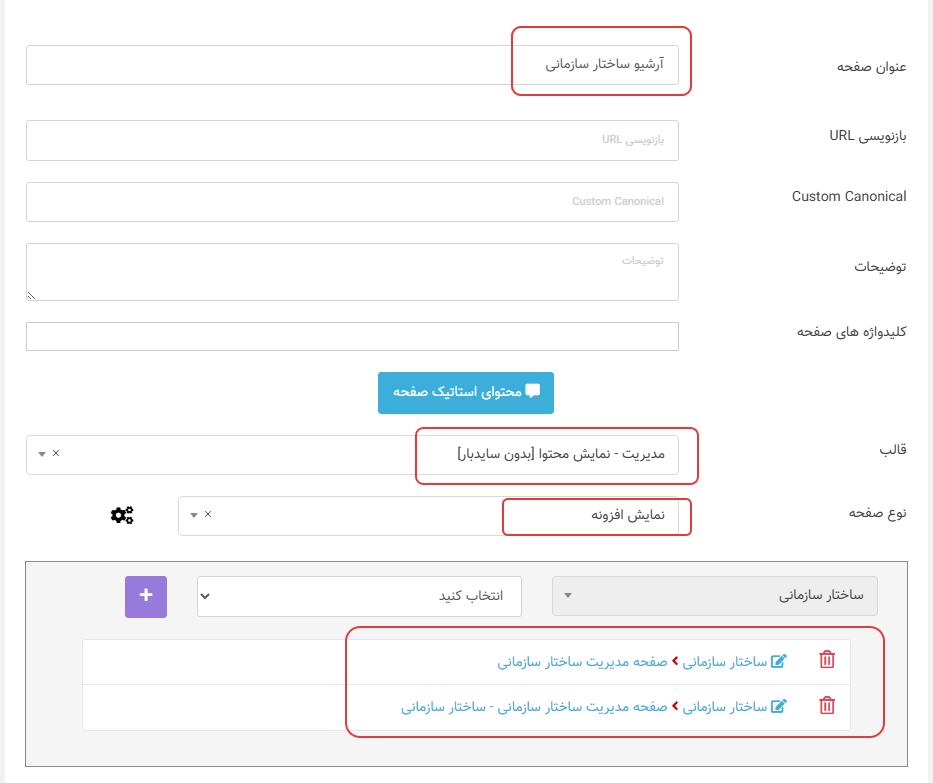Delete the first ساختار سازمانی row via trash icon
This screenshot has width=933, height=783.
(826, 660)
